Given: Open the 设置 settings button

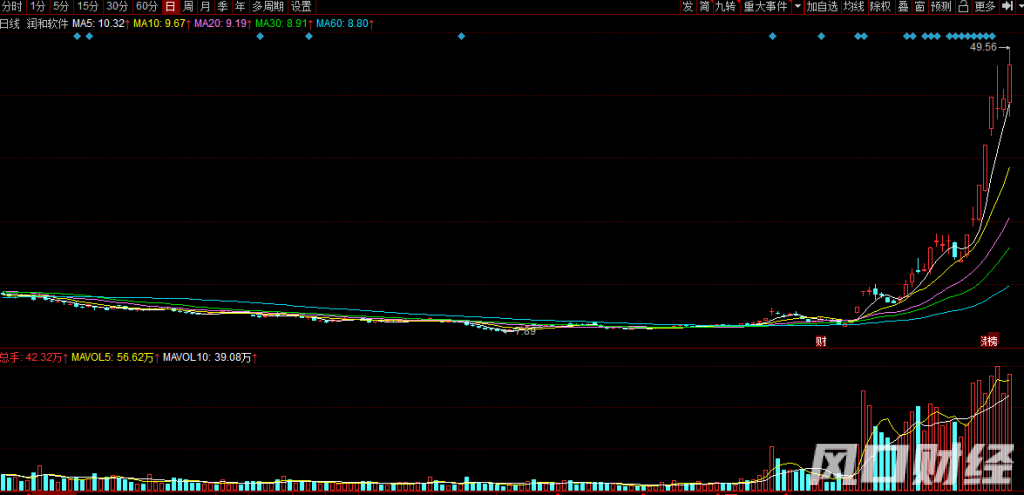Looking at the screenshot, I should 301,7.
